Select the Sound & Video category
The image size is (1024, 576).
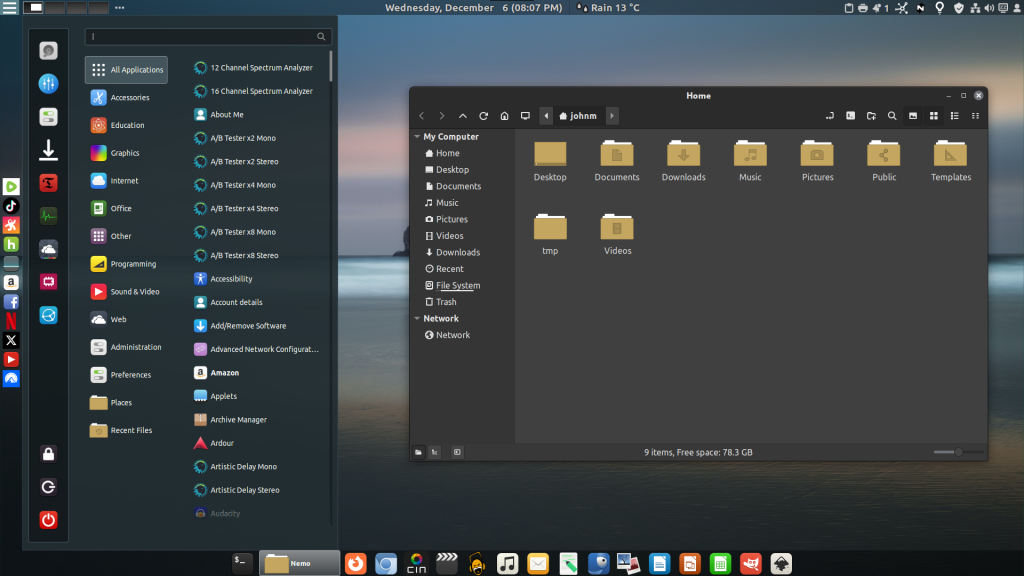tap(134, 292)
